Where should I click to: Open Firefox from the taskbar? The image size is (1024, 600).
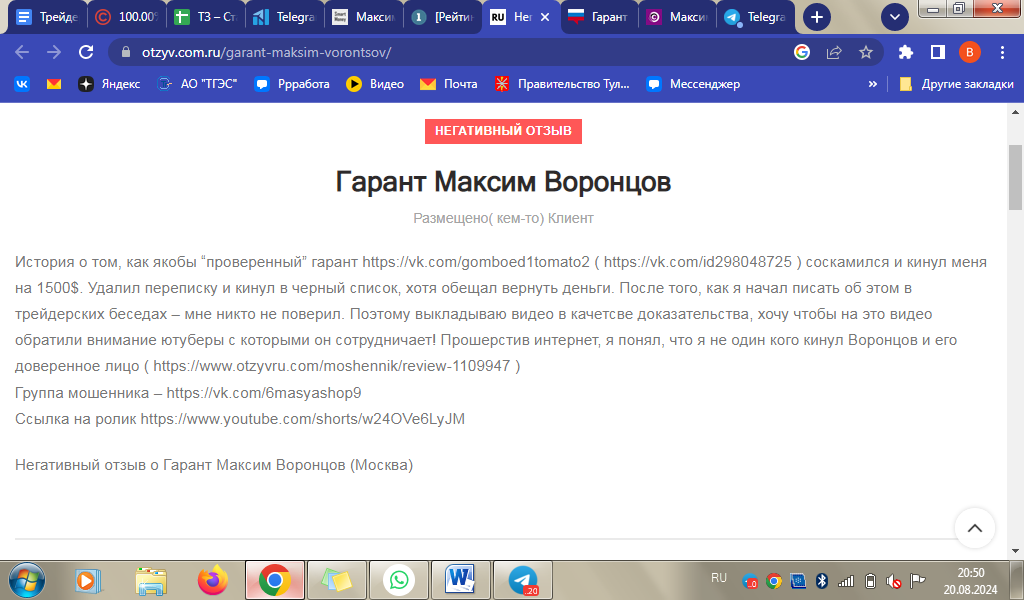click(x=212, y=580)
